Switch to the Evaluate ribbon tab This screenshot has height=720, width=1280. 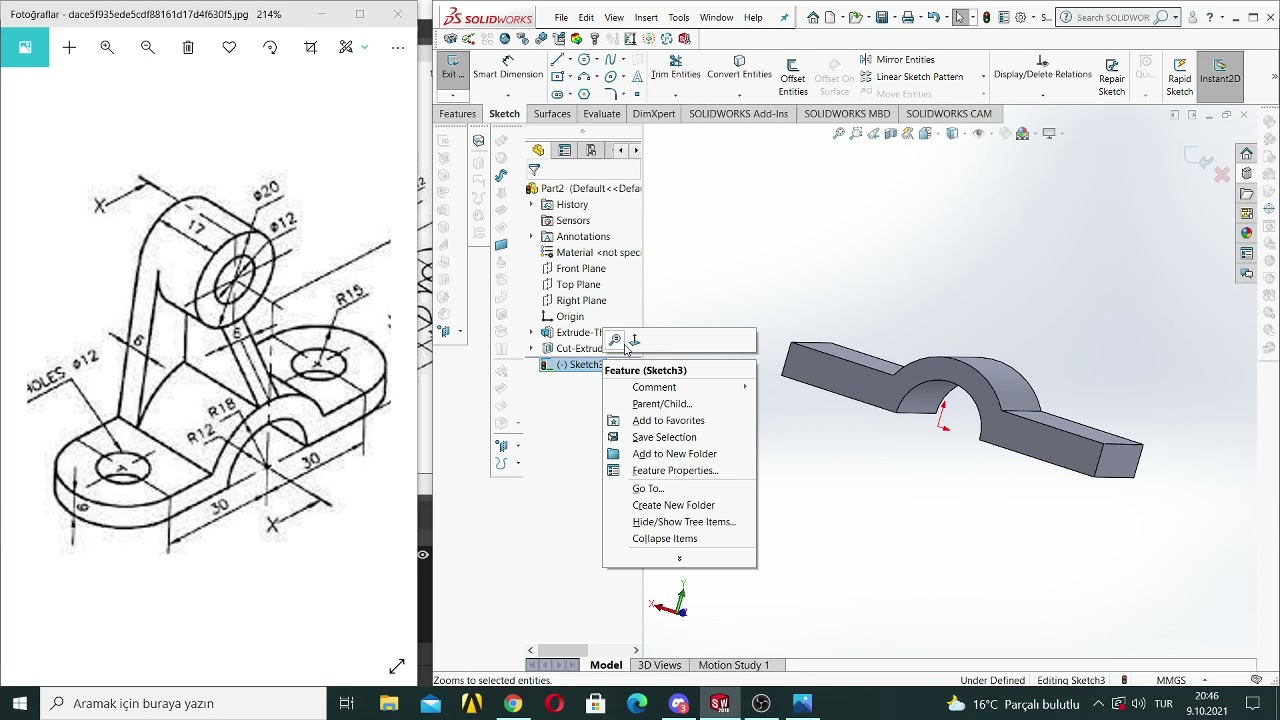click(601, 114)
